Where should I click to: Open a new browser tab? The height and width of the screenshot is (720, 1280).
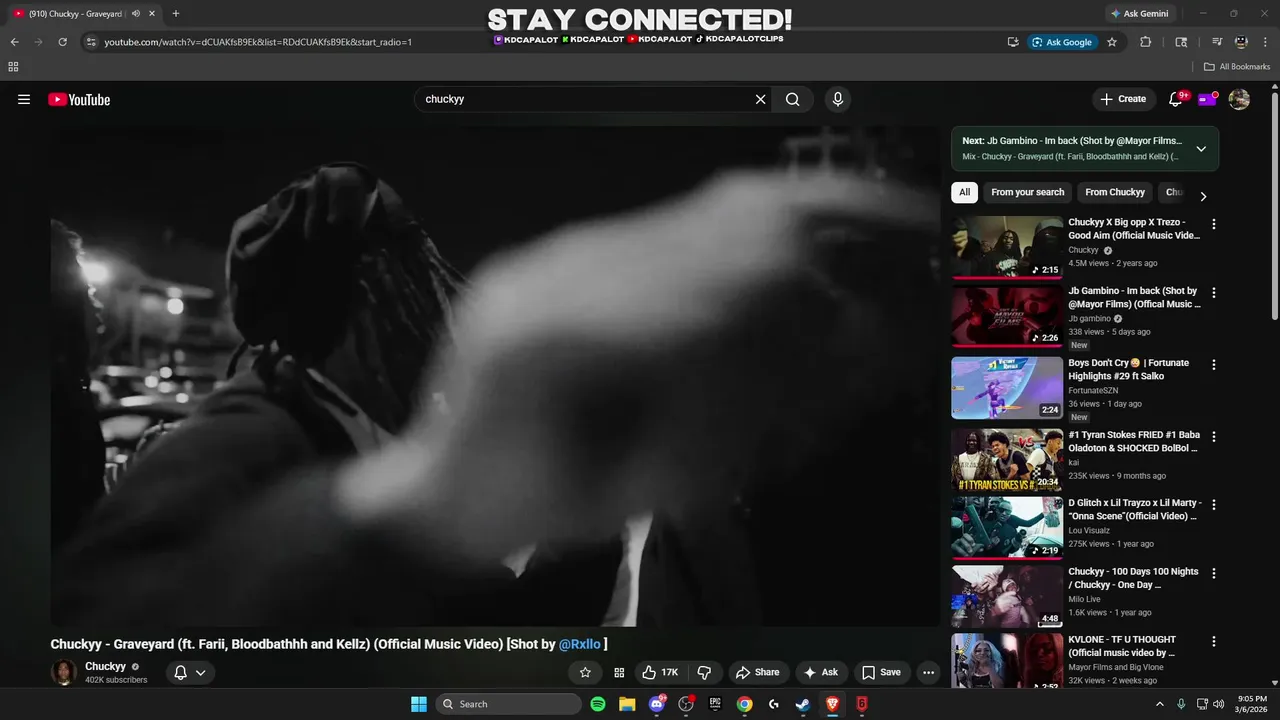point(176,13)
